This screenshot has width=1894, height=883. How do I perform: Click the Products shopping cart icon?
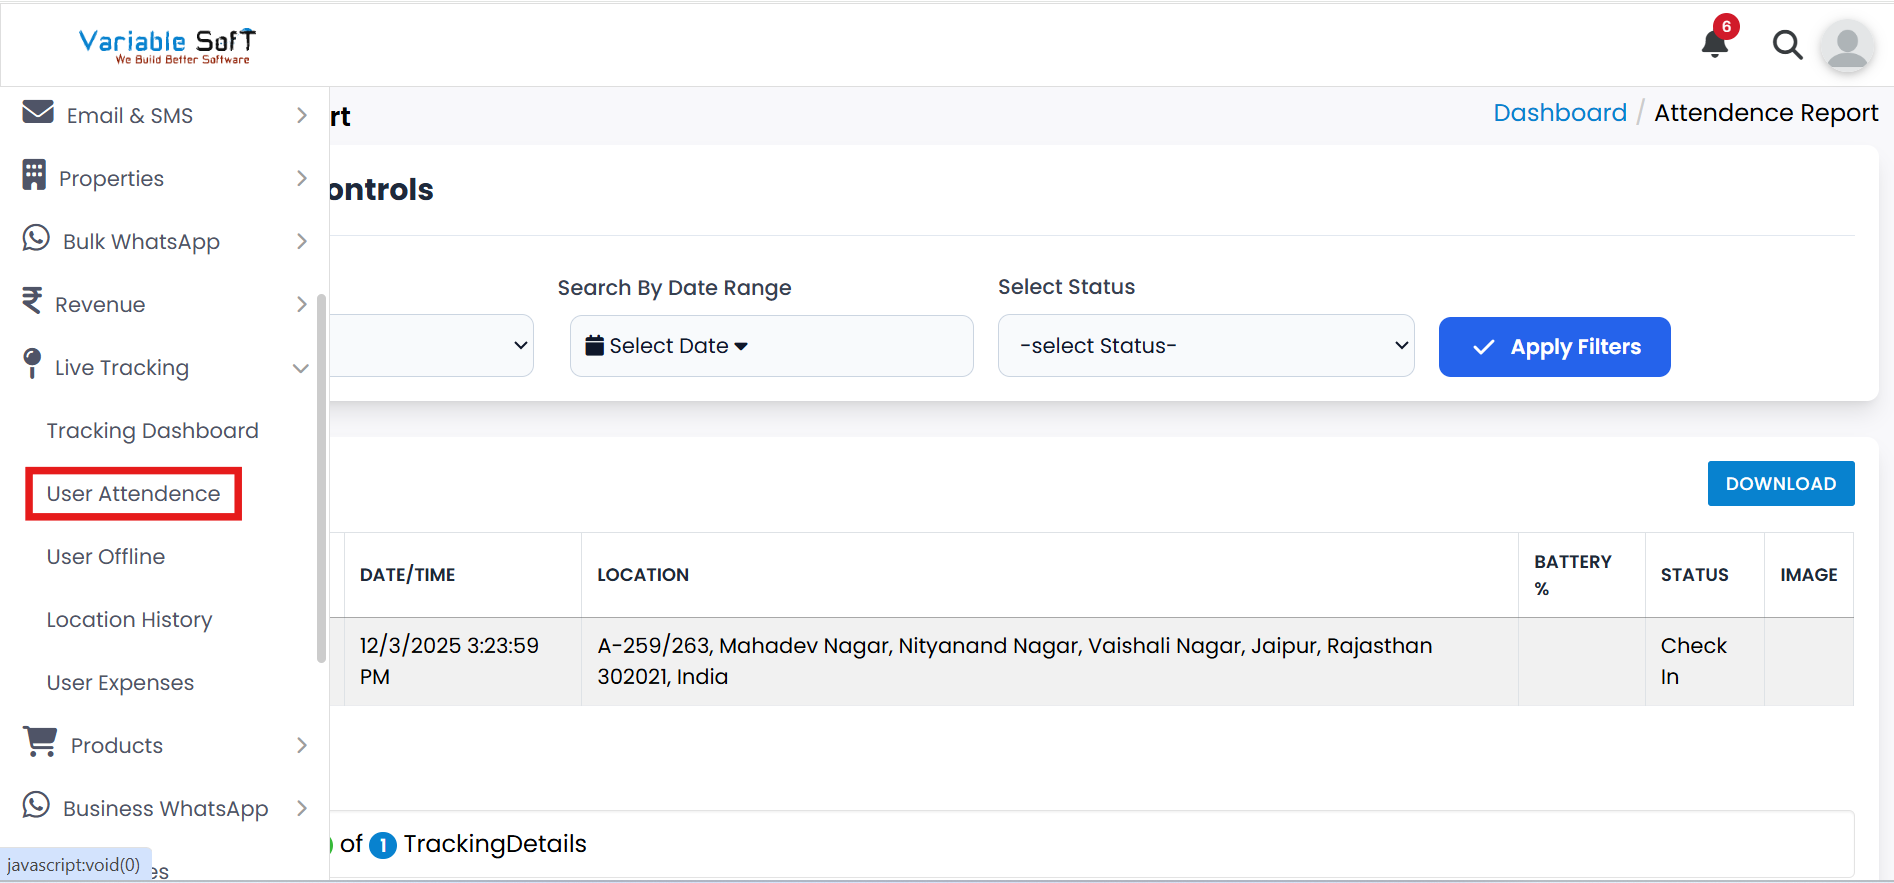[40, 742]
